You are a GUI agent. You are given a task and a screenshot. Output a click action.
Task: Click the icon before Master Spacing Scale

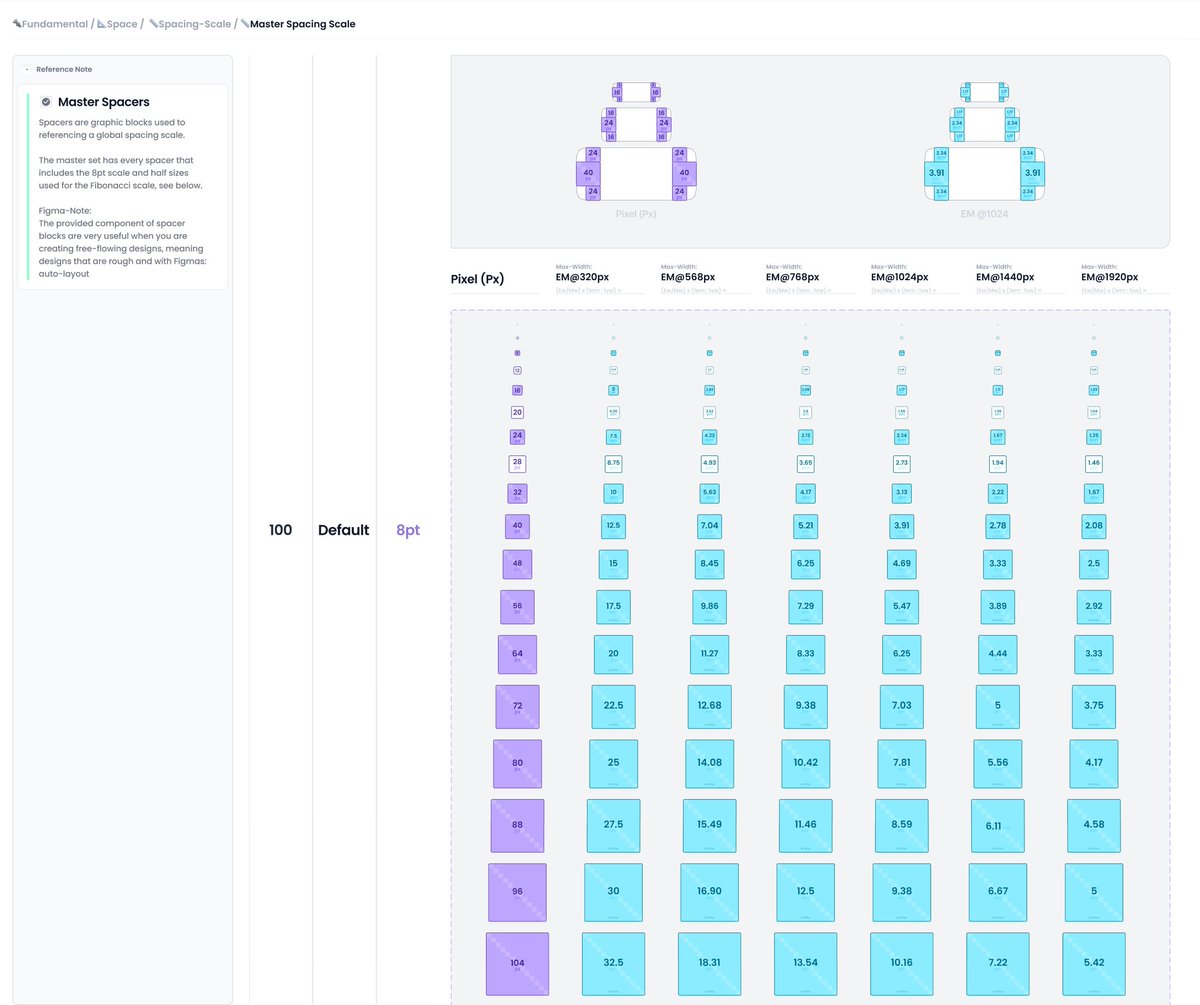244,24
